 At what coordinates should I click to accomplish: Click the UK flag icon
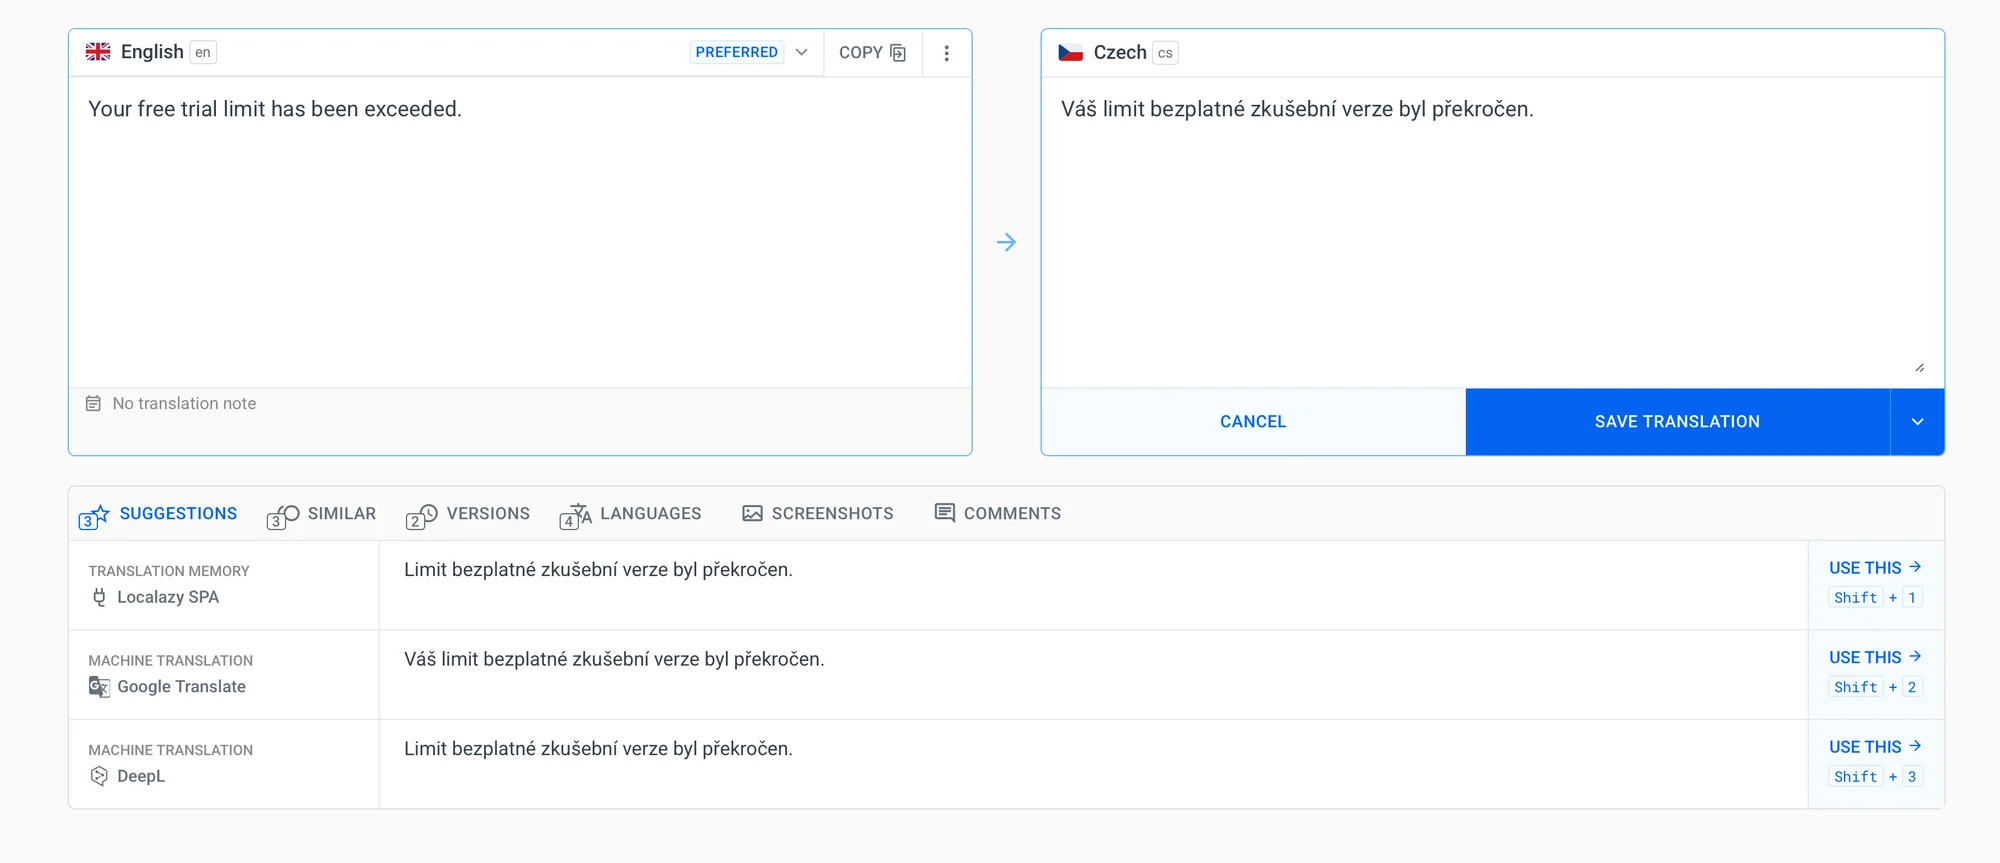[98, 52]
